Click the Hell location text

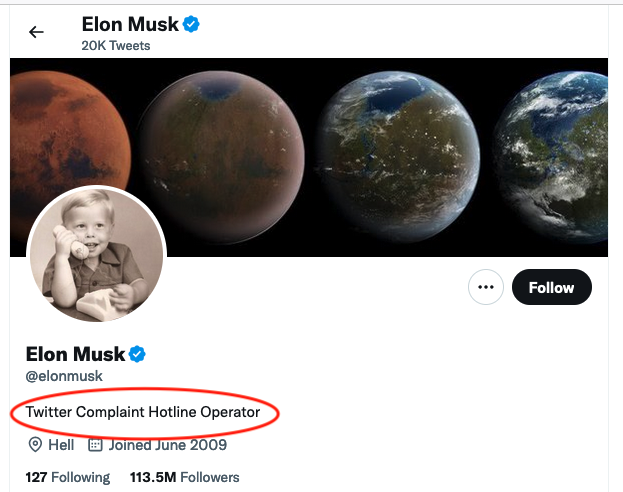61,445
